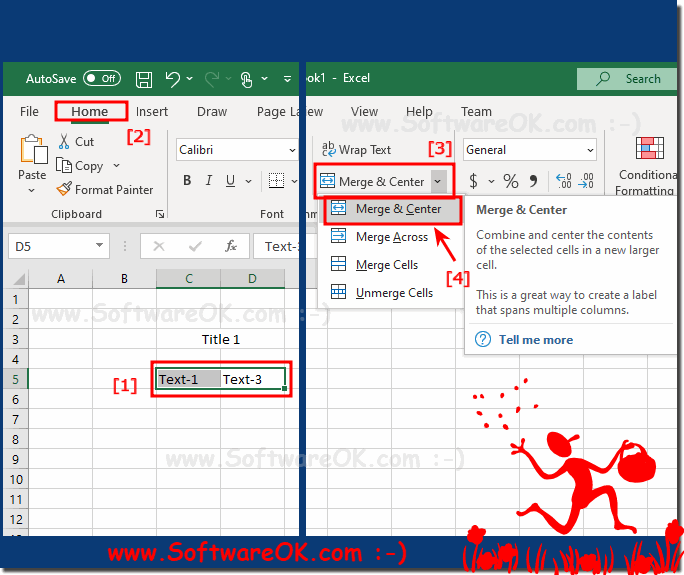
Task: Open the Merge & Center dropdown arrow
Action: tap(438, 181)
